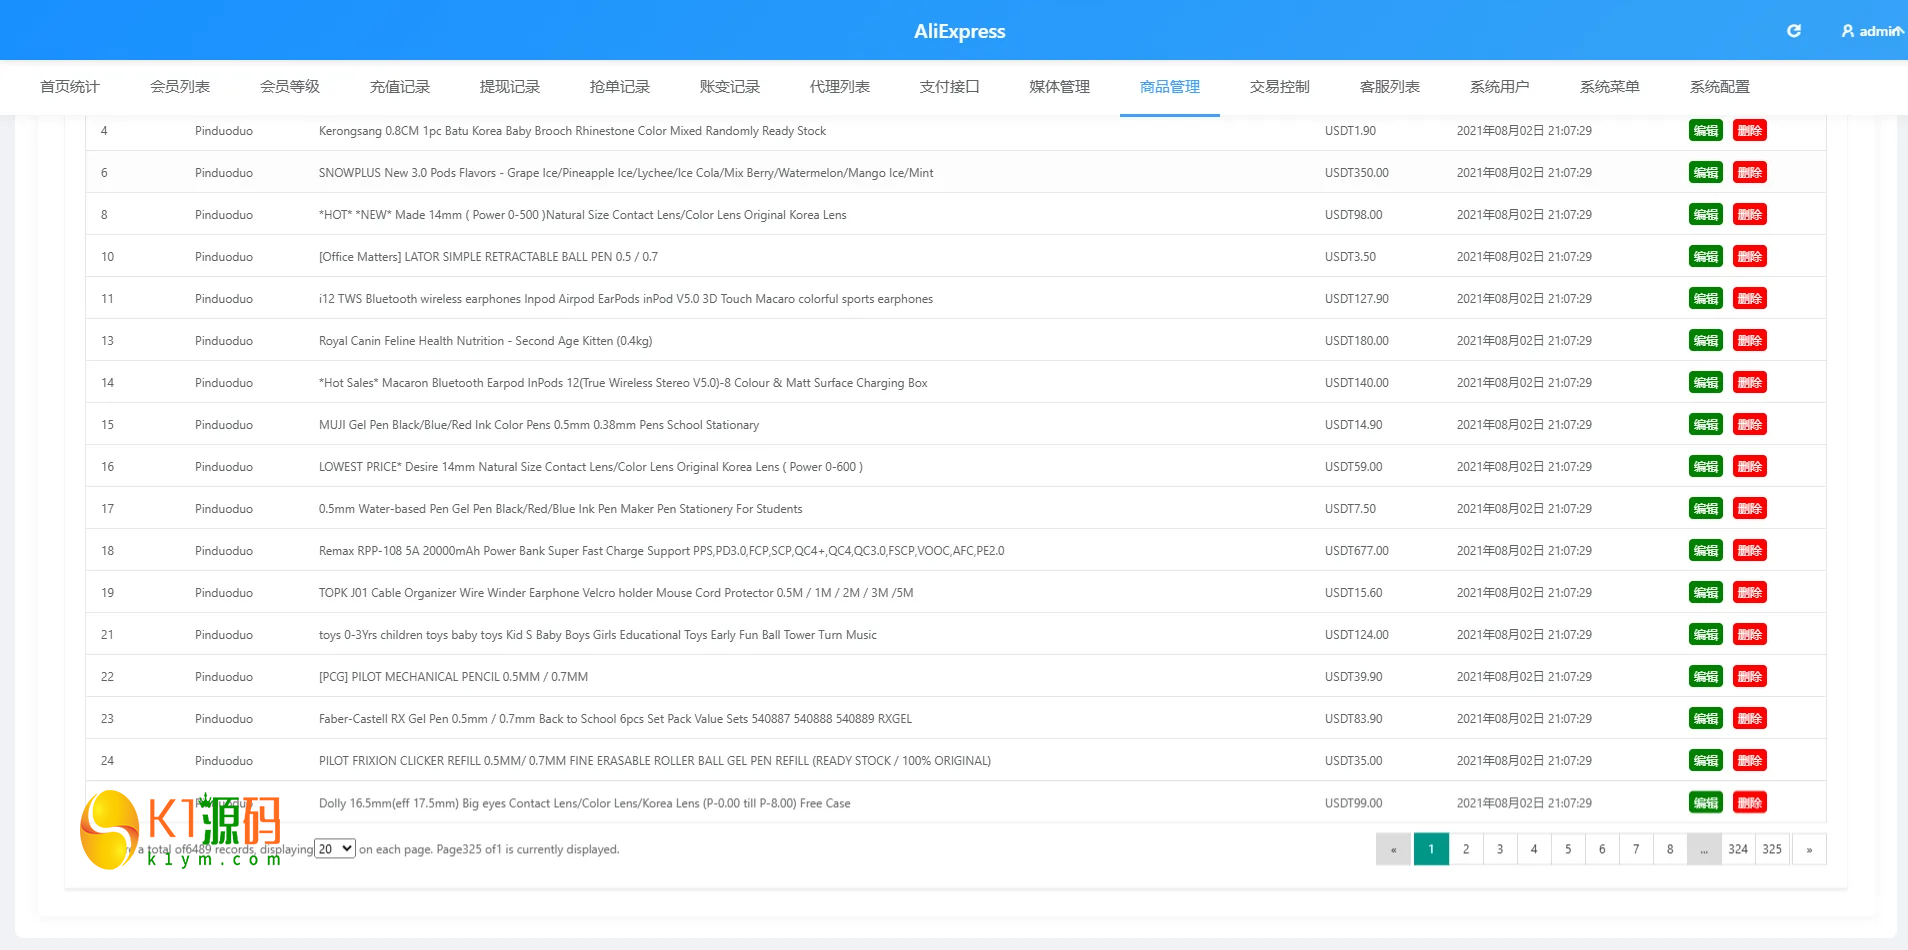Go to page 7

(x=1636, y=849)
